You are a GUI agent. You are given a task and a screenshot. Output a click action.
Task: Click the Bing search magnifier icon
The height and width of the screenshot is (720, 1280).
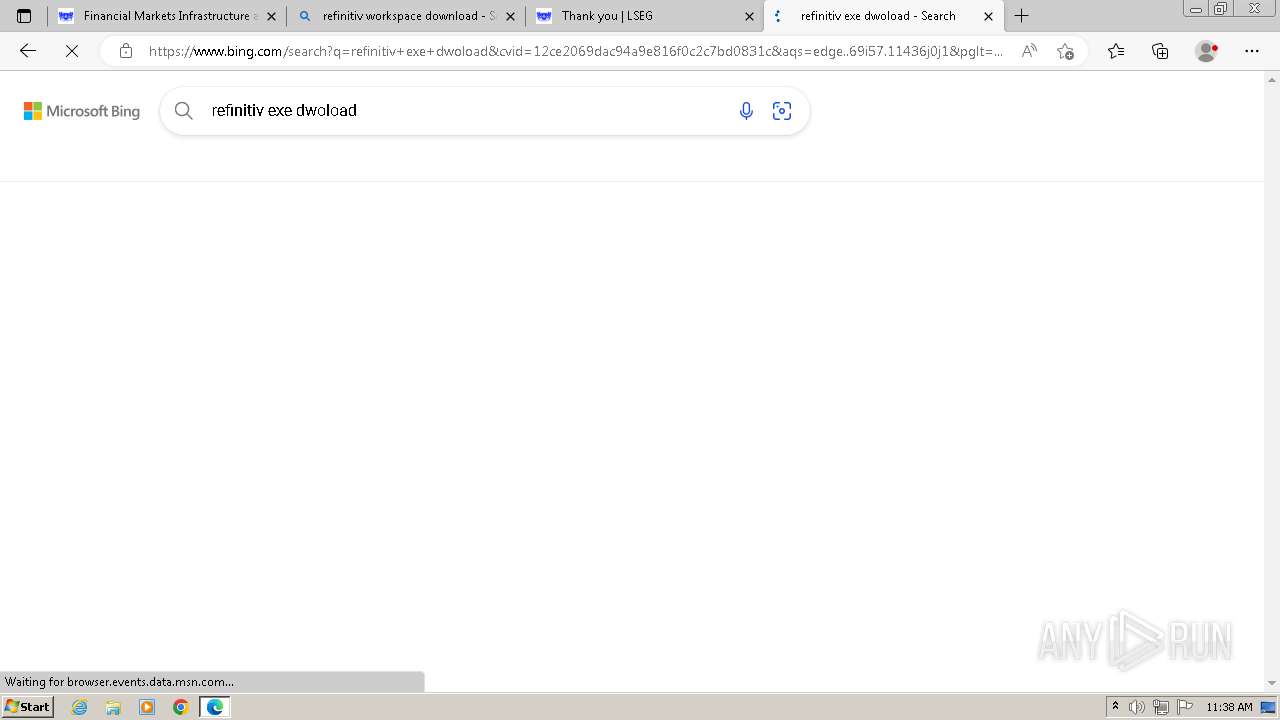click(x=183, y=111)
